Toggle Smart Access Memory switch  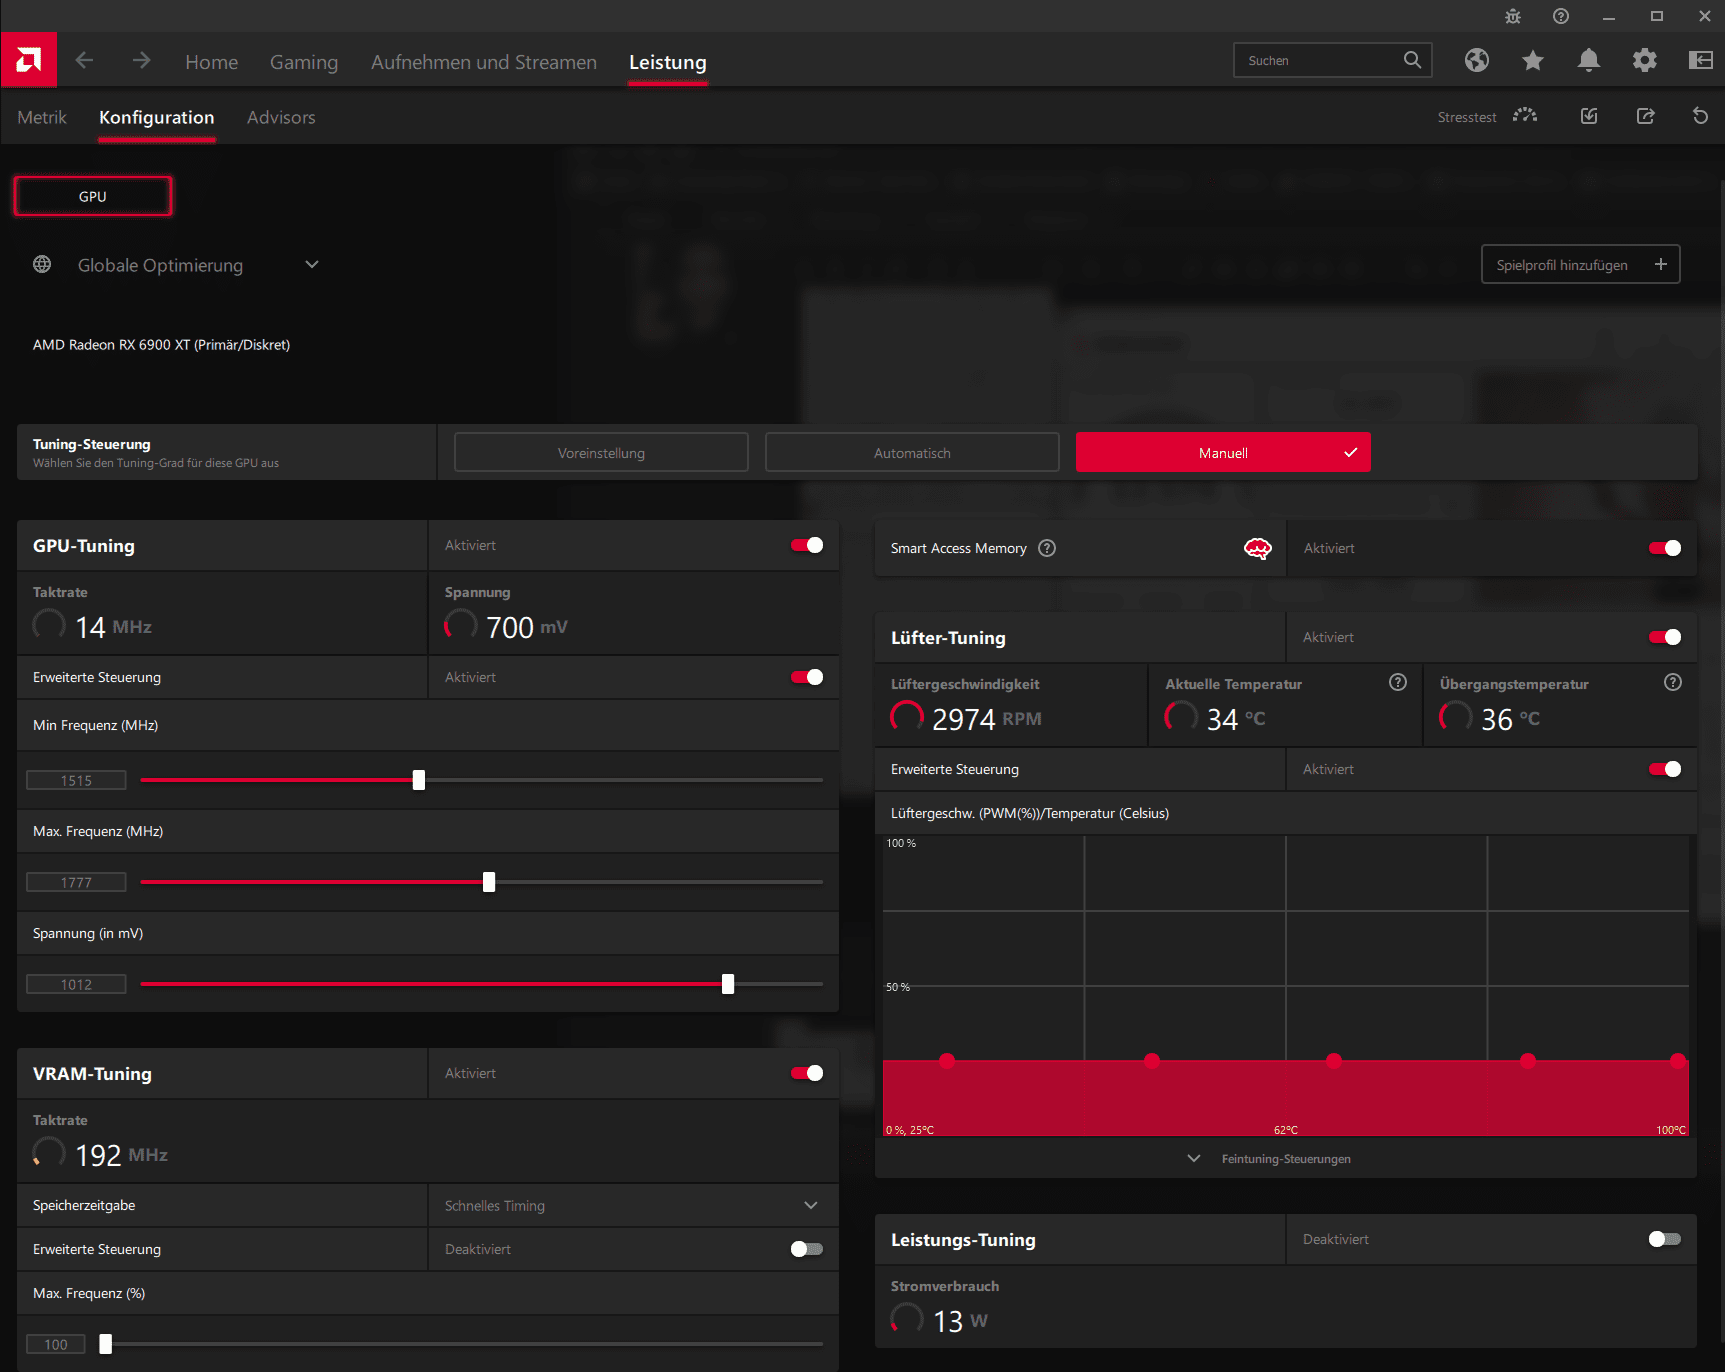tap(1665, 548)
